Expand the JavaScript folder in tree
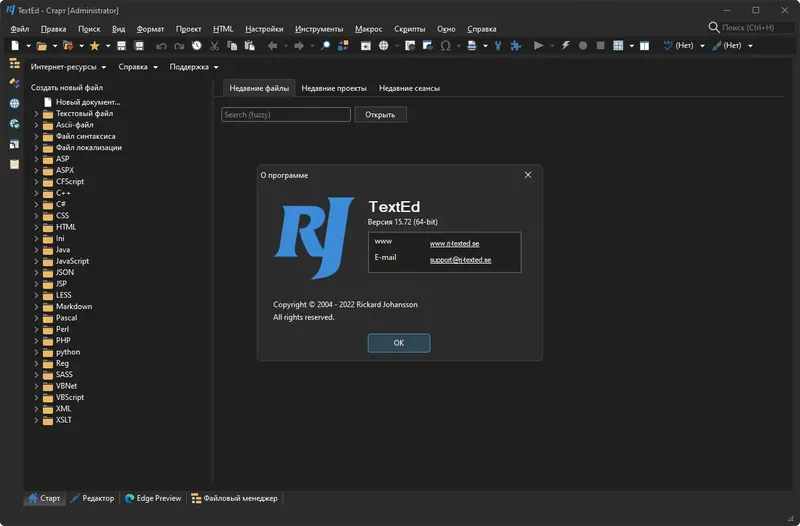This screenshot has height=526, width=800. tap(36, 261)
